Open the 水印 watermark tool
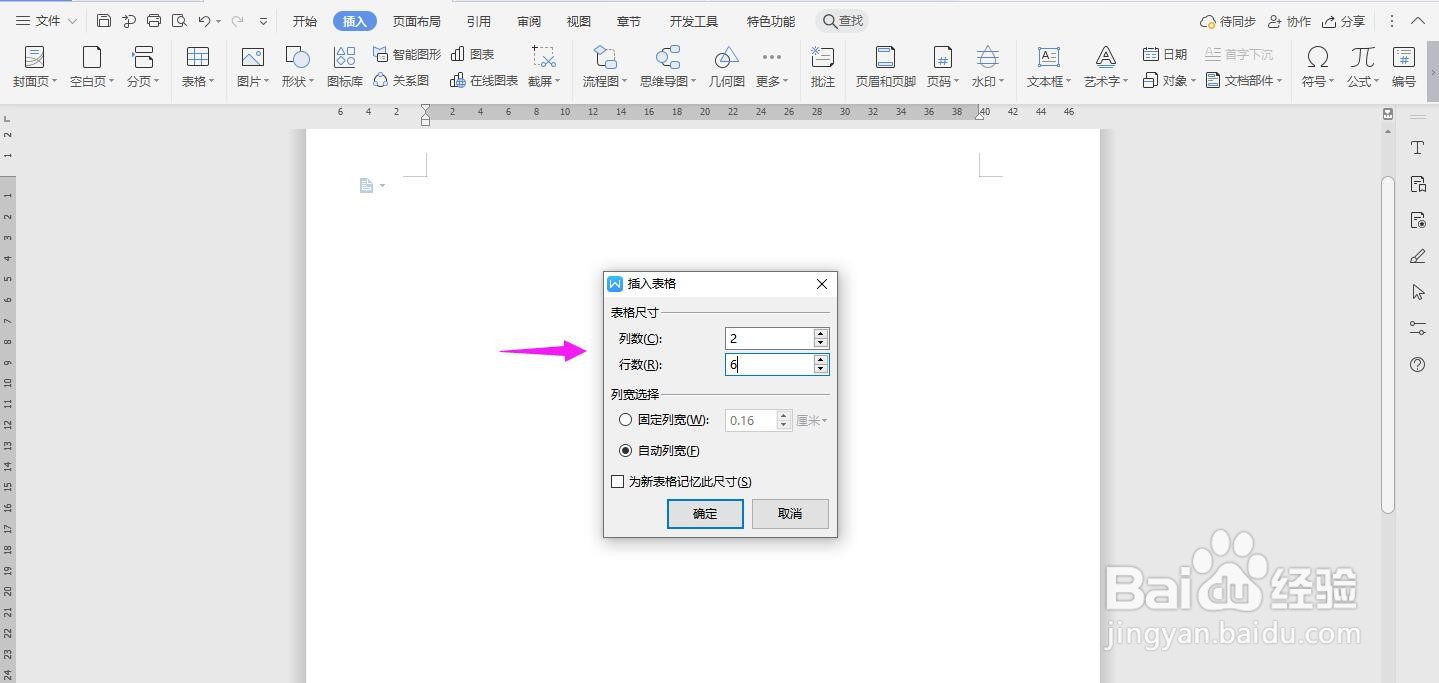The image size is (1439, 683). click(x=988, y=67)
